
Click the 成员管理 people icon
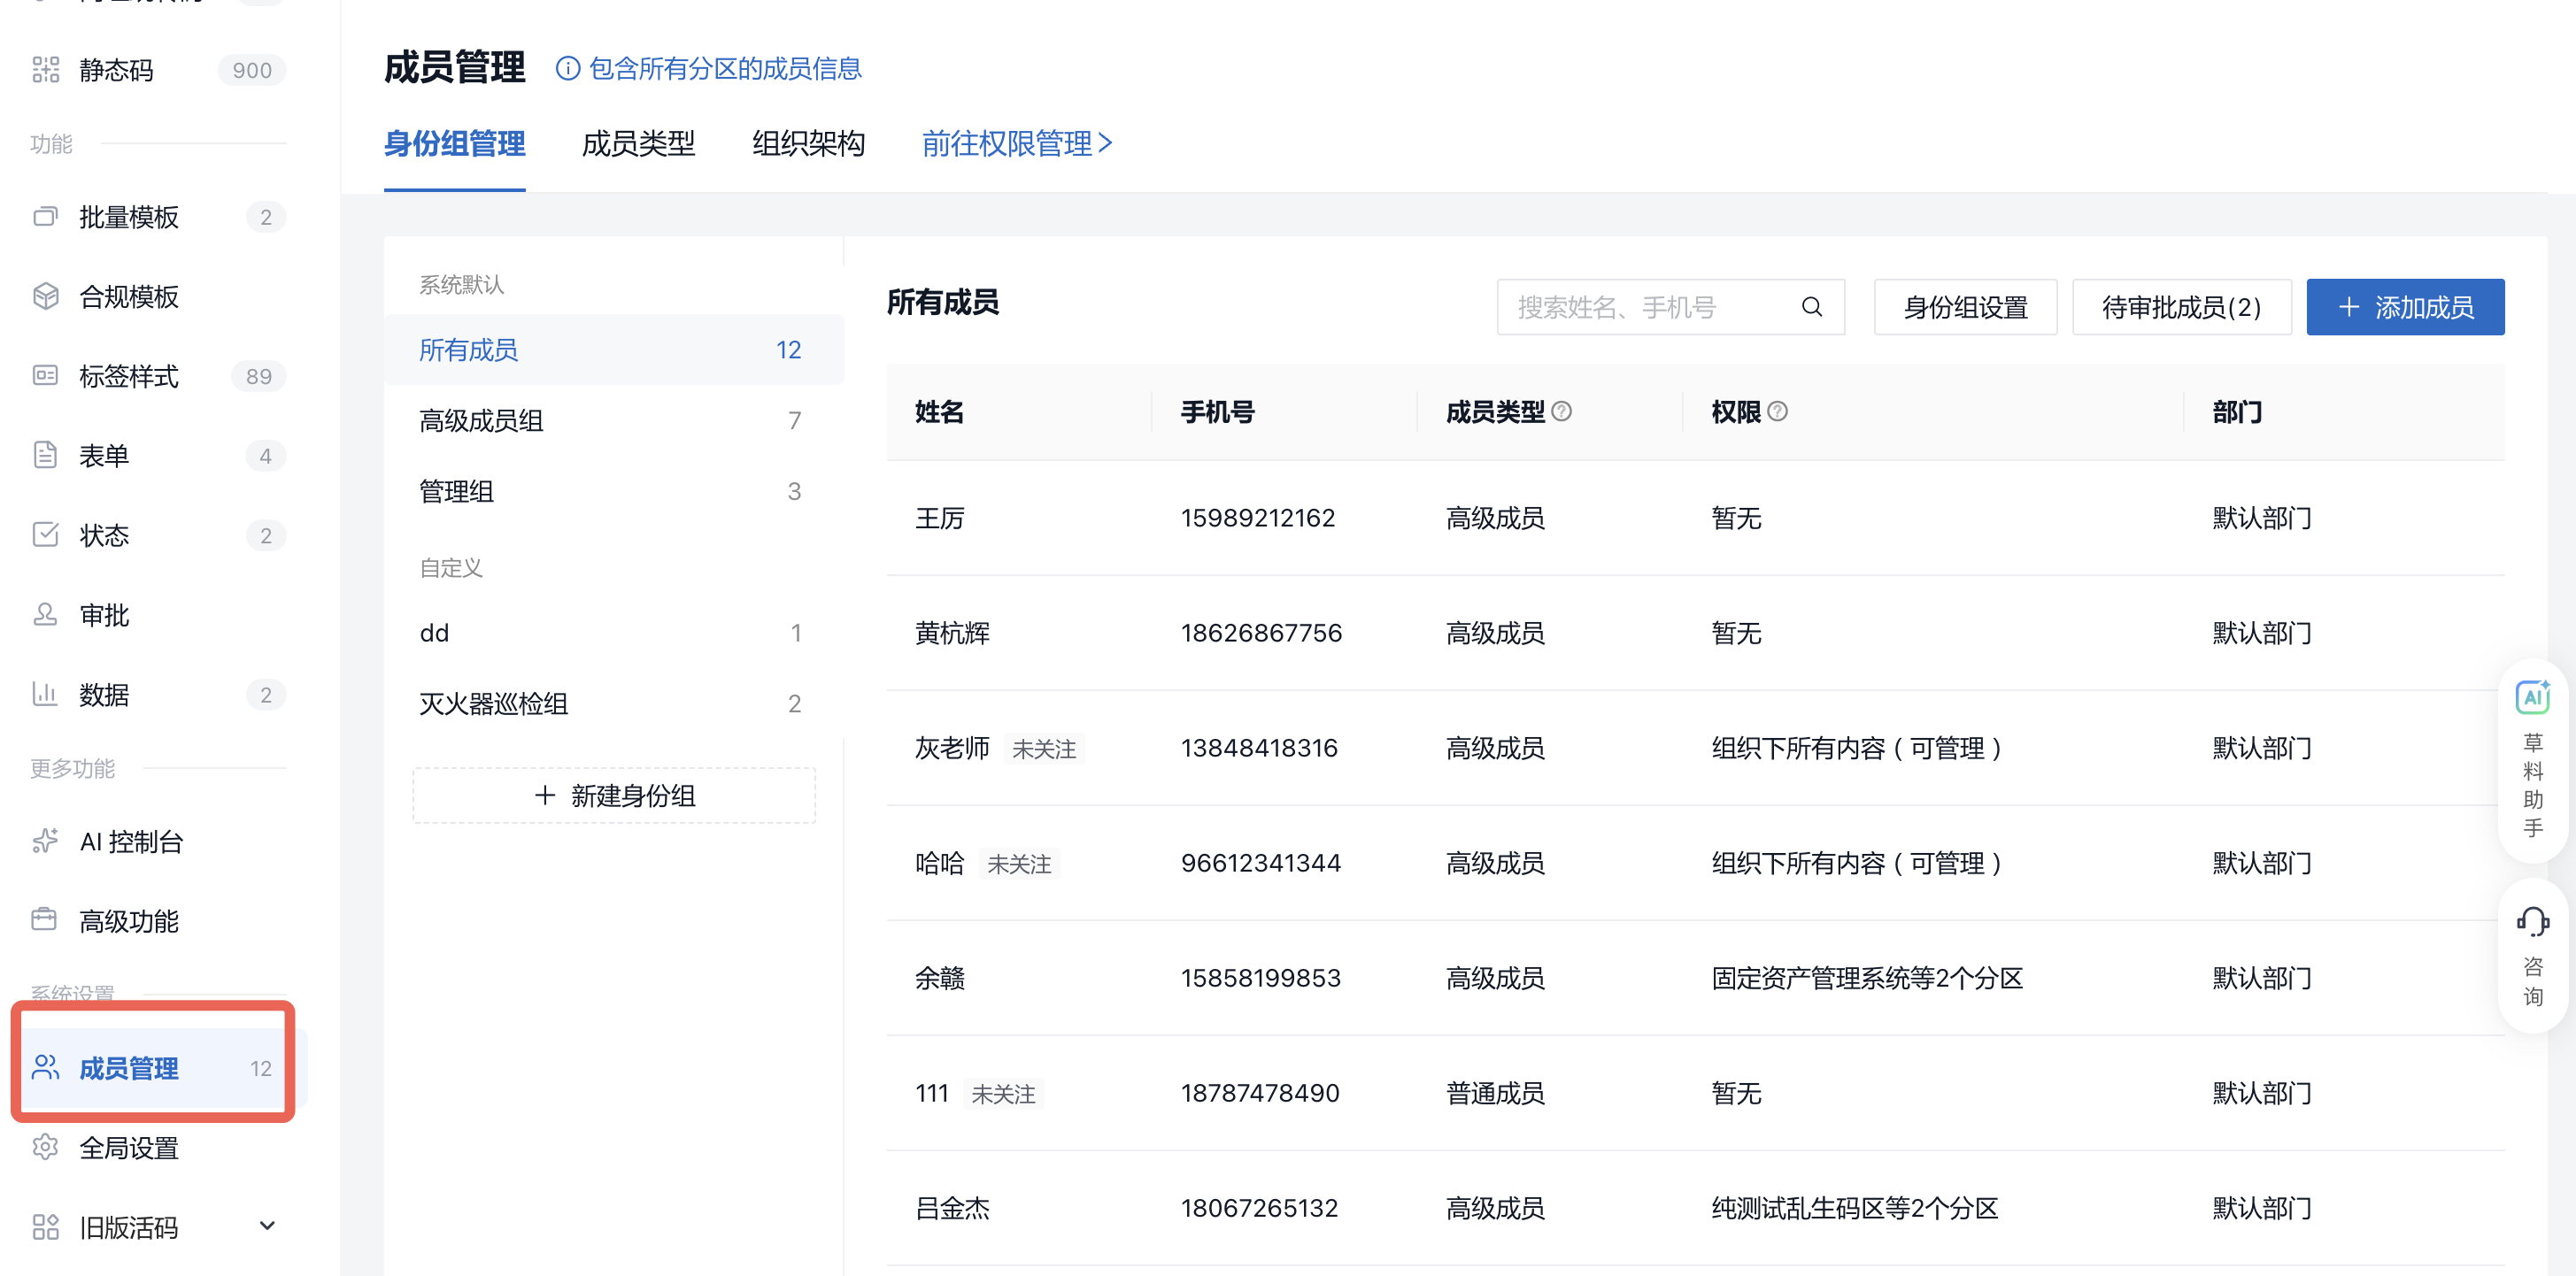pyautogui.click(x=45, y=1067)
